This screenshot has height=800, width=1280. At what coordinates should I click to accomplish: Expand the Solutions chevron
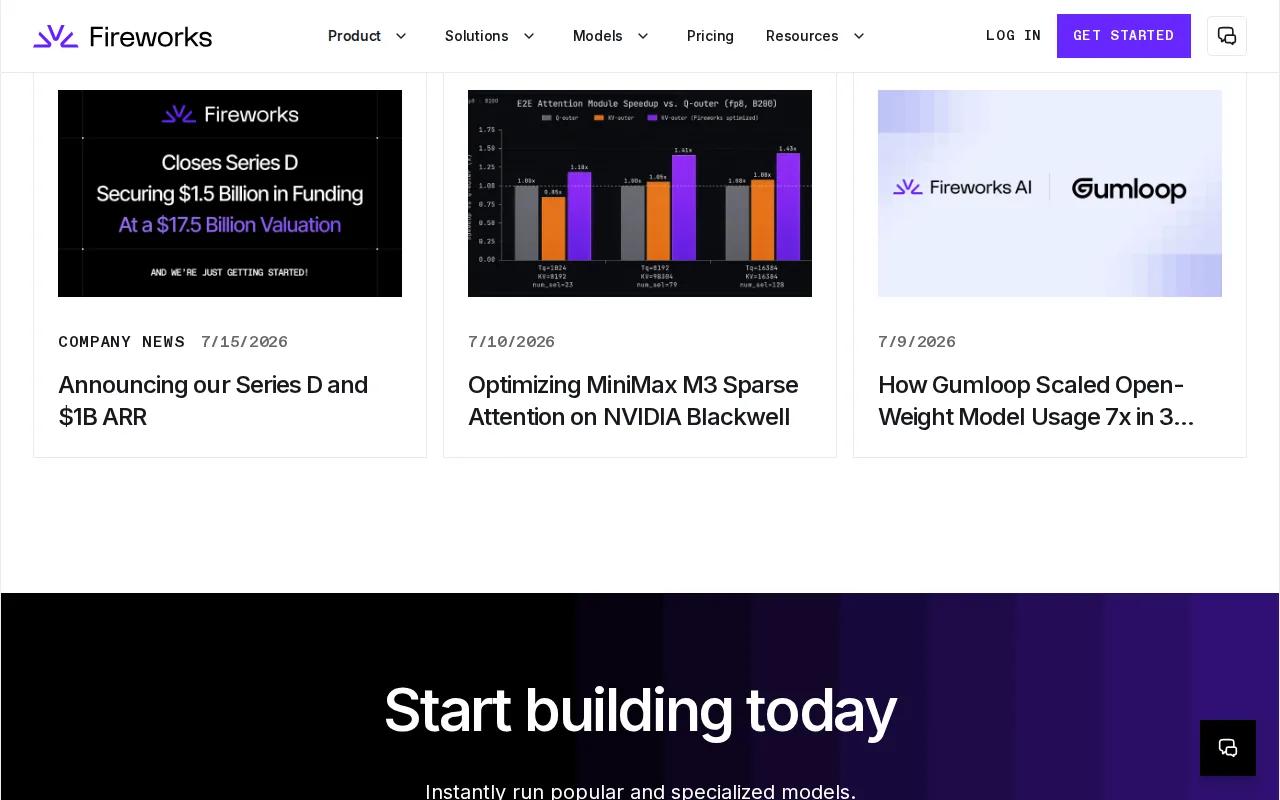529,36
